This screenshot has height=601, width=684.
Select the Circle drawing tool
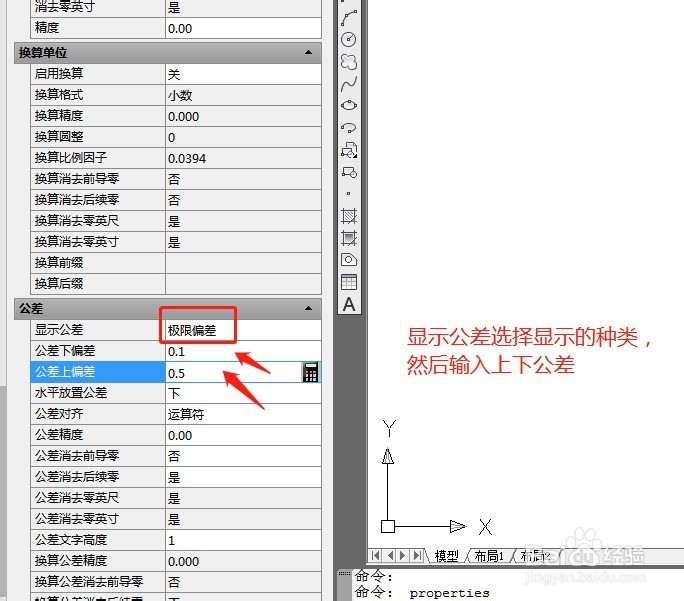point(349,39)
